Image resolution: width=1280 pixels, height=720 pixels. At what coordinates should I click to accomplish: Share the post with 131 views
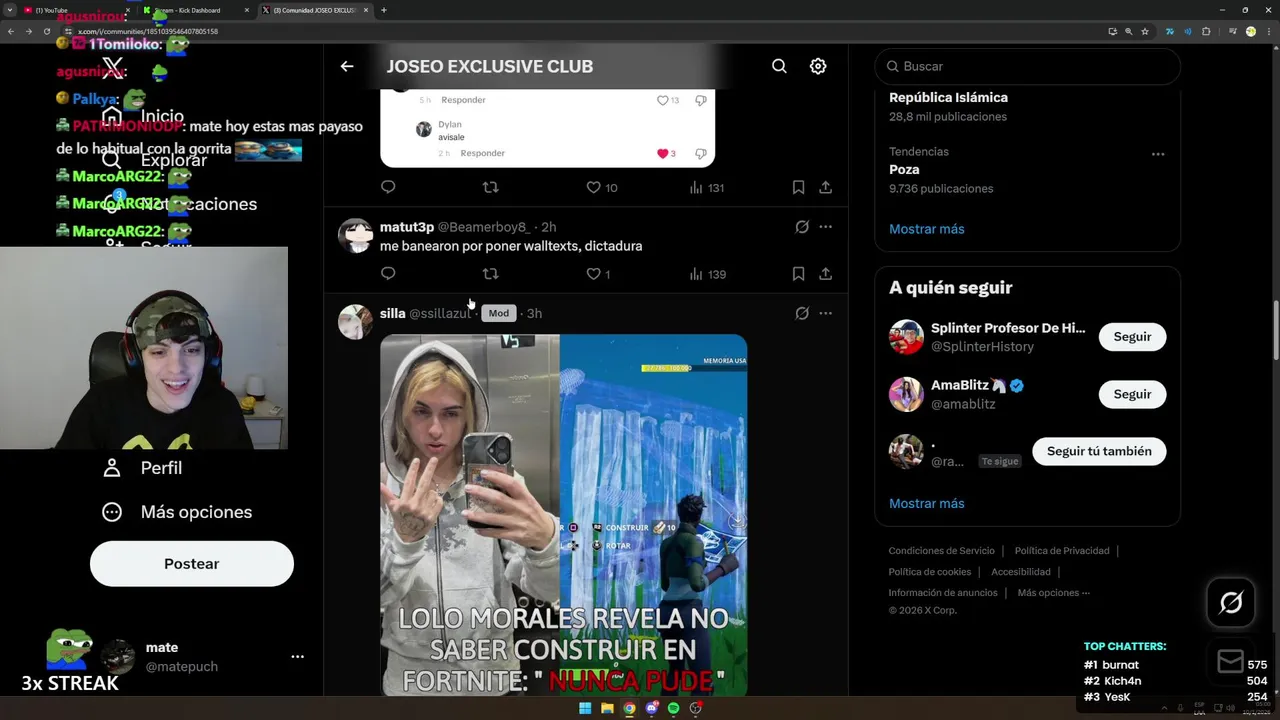point(826,187)
